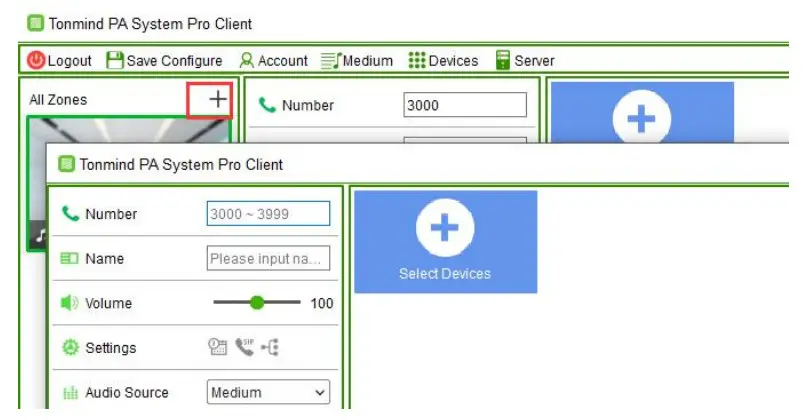
Task: Focus the Name field with 'Please input na...' placeholder
Action: [x=268, y=258]
